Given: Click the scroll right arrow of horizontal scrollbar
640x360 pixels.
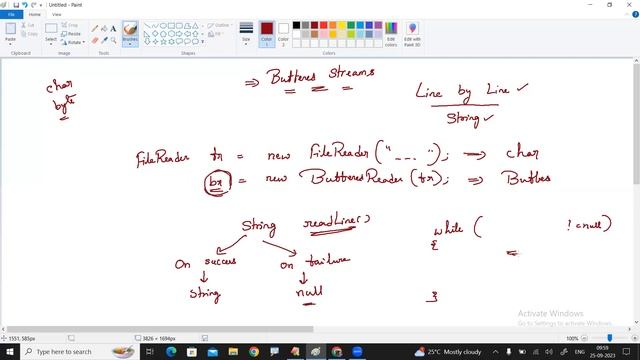Looking at the screenshot, I should click(x=629, y=329).
